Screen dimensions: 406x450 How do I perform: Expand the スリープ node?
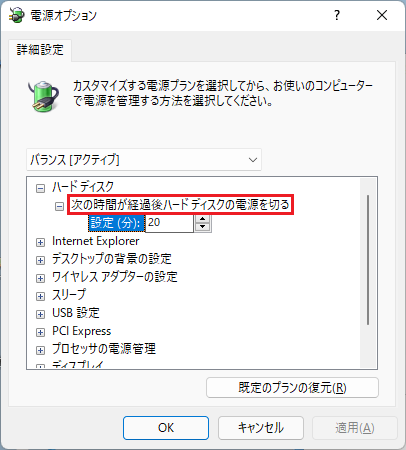[40, 296]
